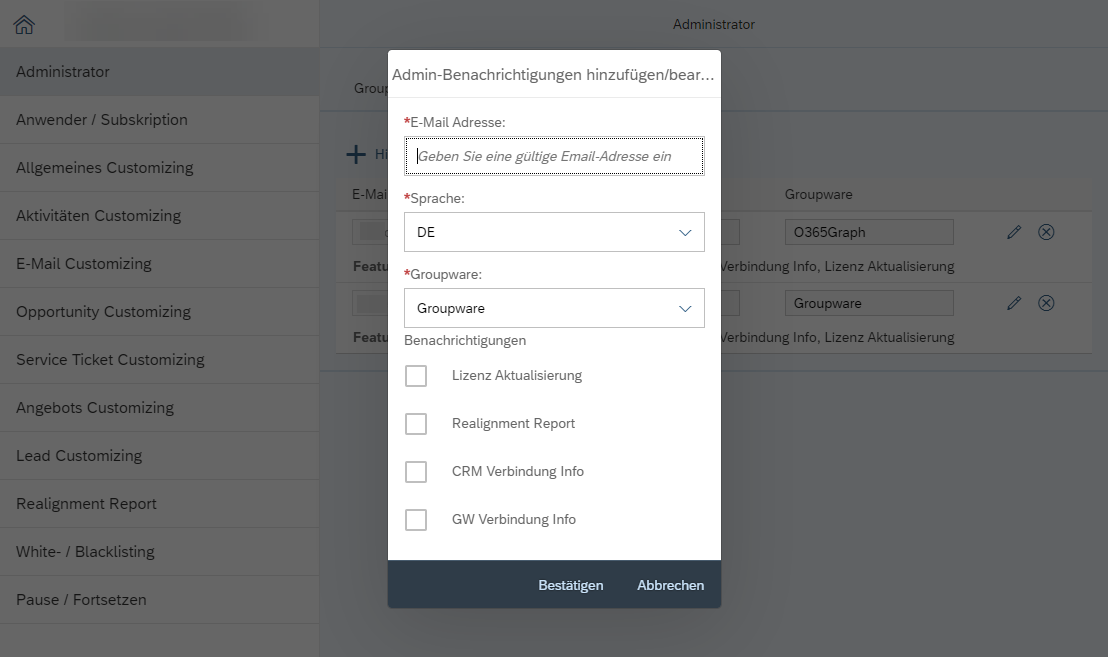Expand the Groupware selection dropdown
The width and height of the screenshot is (1108, 657).
(x=554, y=309)
